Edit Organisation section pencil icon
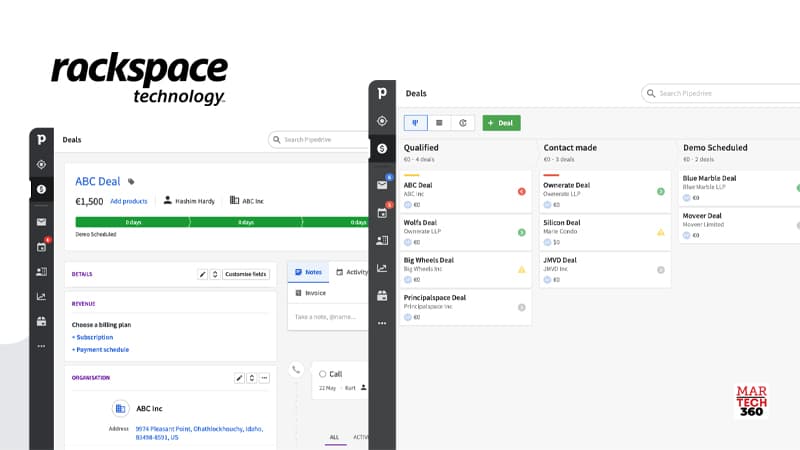The height and width of the screenshot is (450, 800). [239, 378]
